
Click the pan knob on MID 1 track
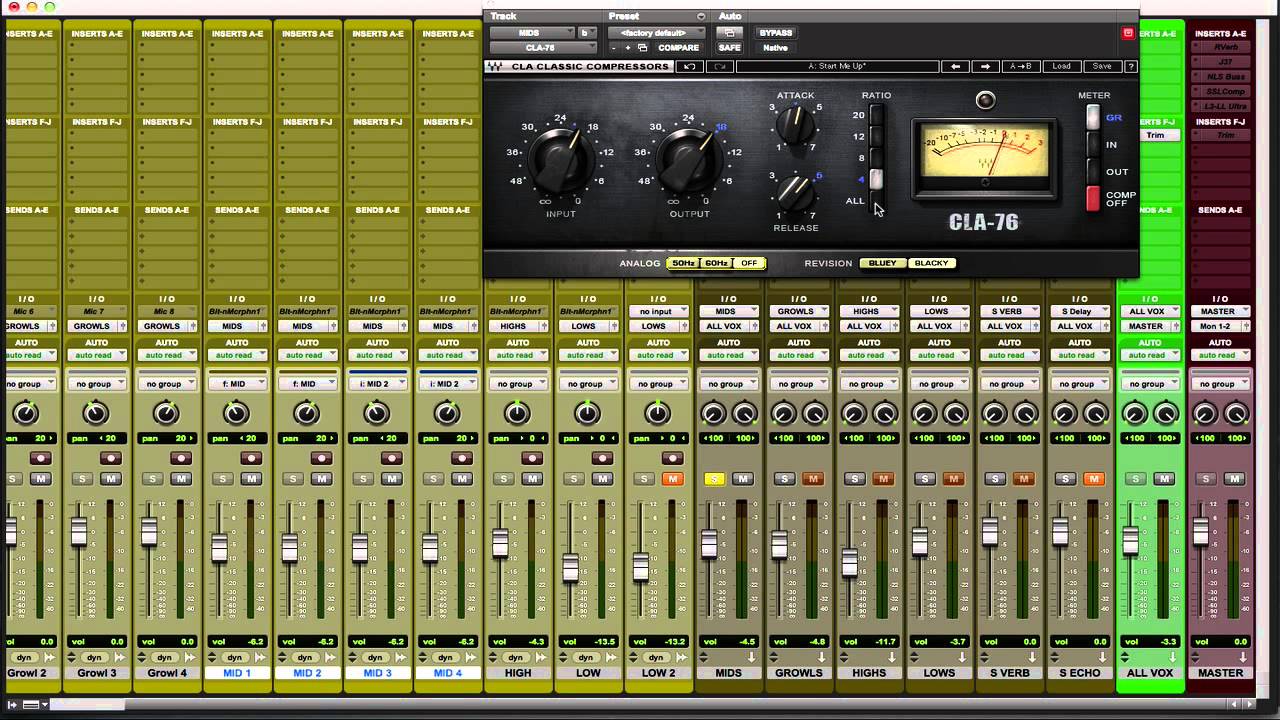(x=236, y=413)
